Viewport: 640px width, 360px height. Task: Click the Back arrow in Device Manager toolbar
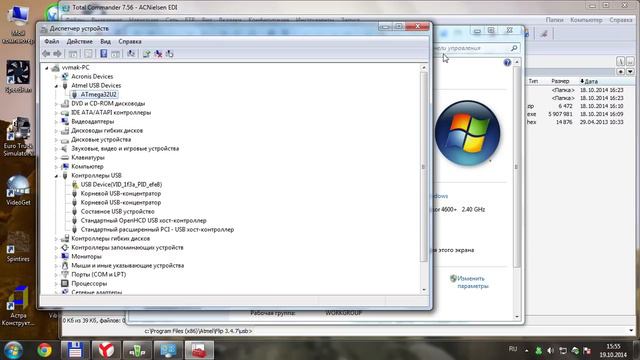tap(46, 53)
